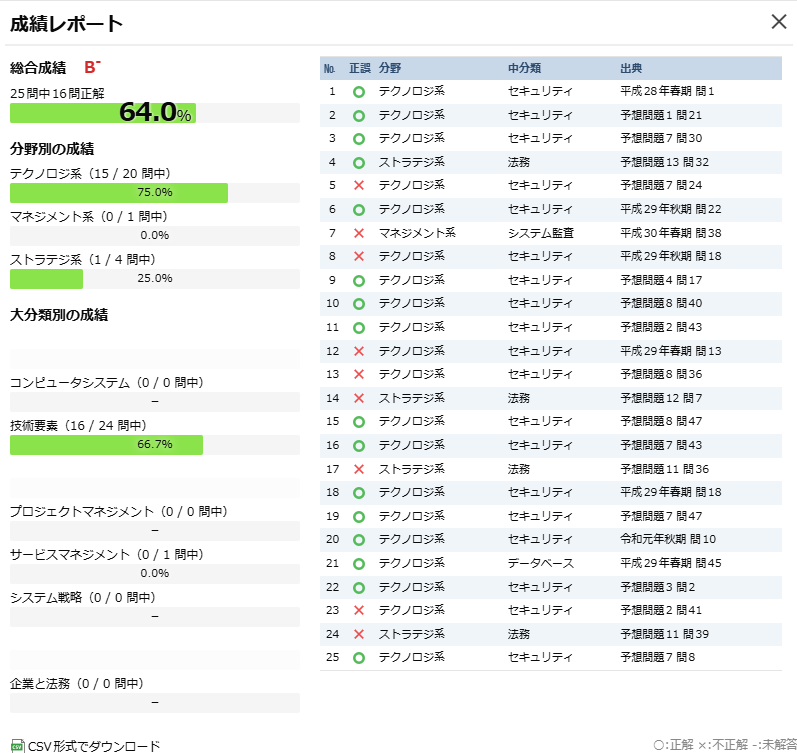797x753 pixels.
Task: Select source 予想問題4 問17
Action: pyautogui.click(x=661, y=280)
